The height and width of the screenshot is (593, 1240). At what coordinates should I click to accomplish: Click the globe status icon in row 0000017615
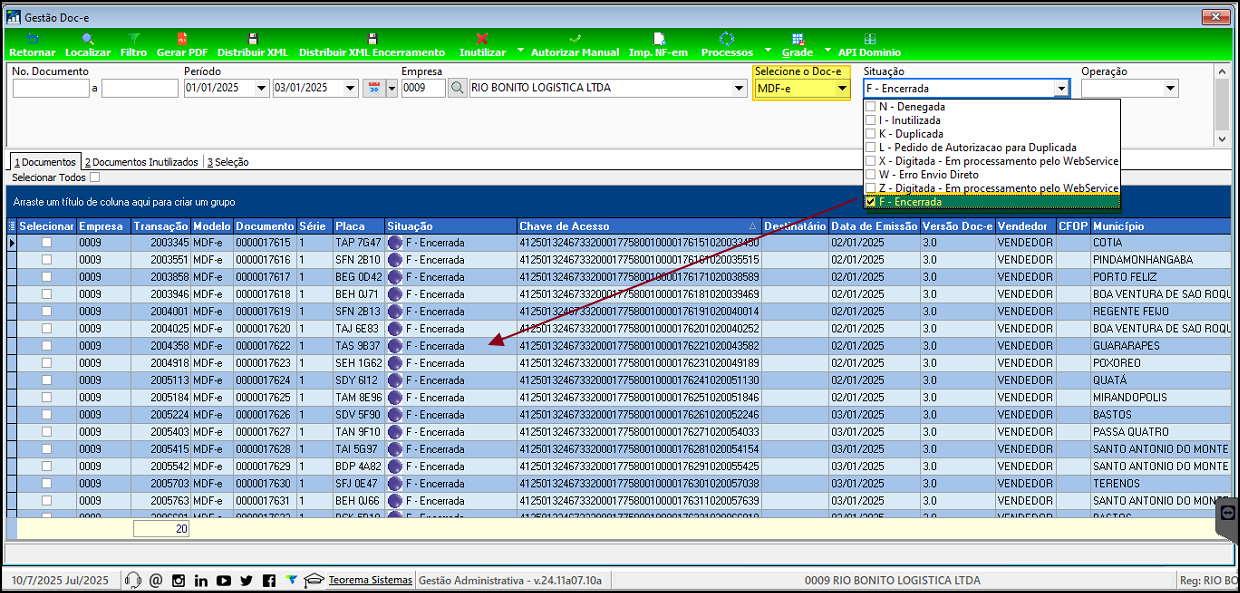[x=395, y=243]
